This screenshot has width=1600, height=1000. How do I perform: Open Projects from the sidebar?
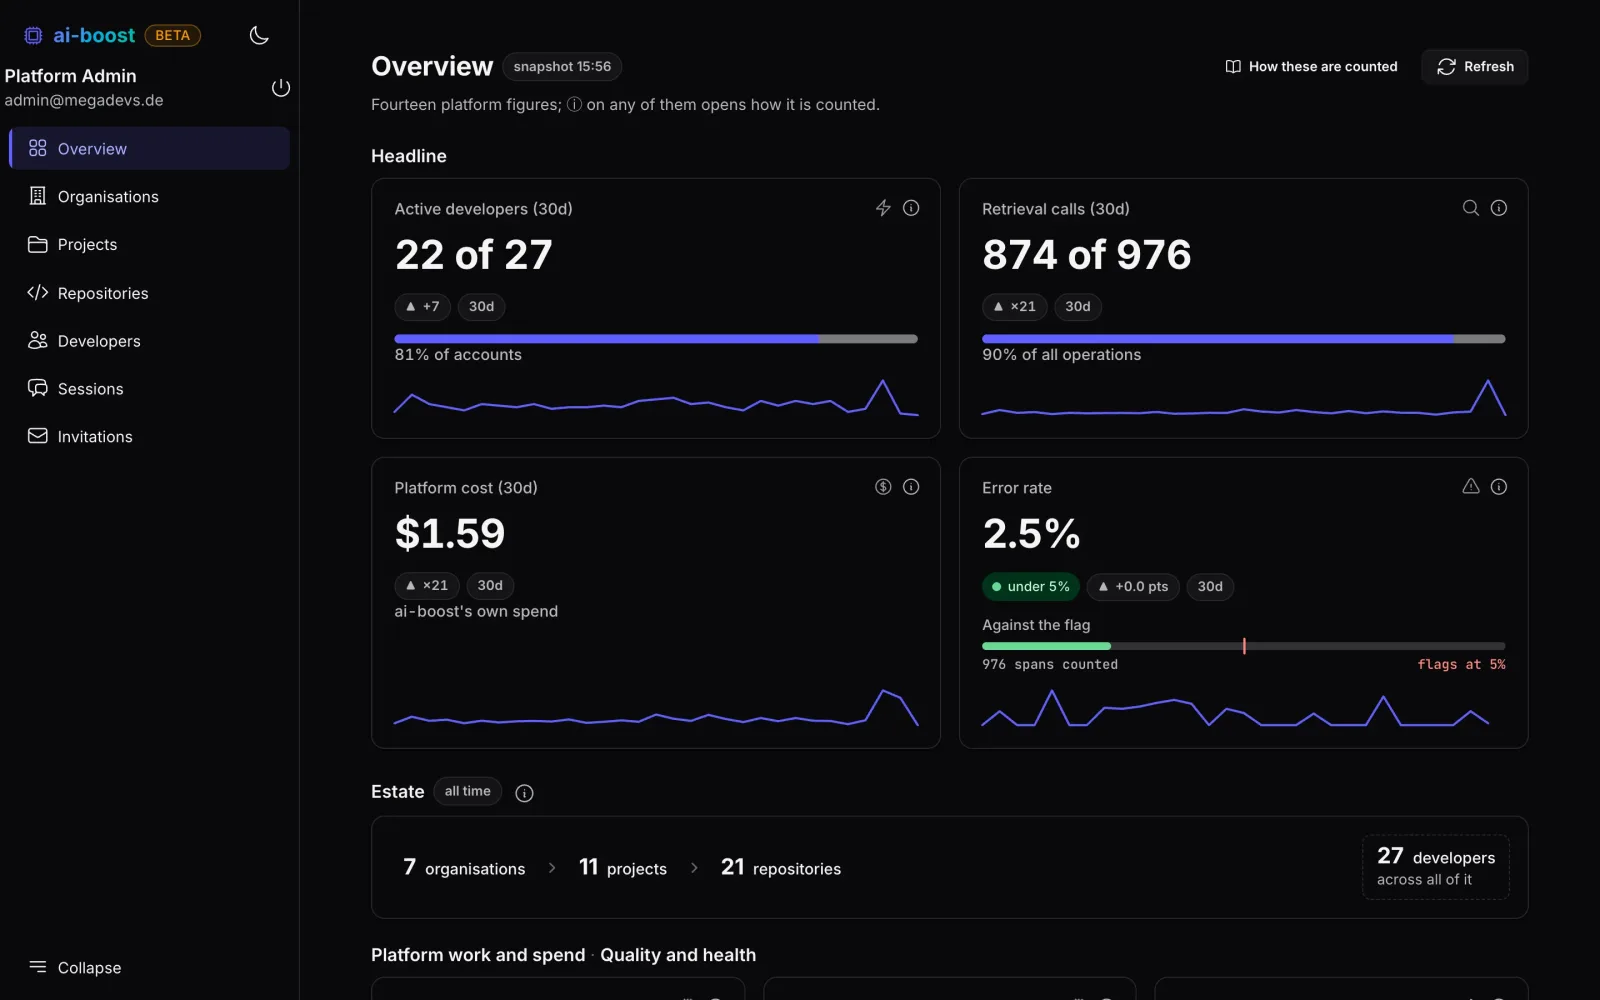tap(150, 245)
